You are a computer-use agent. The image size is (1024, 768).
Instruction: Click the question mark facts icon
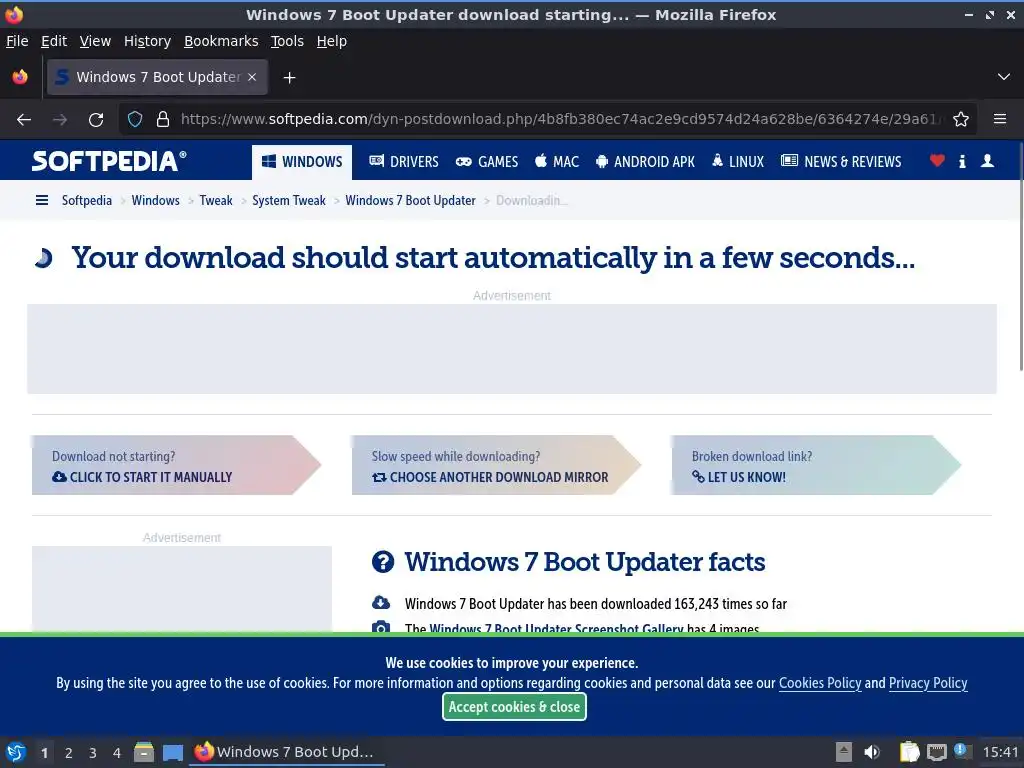coord(383,562)
